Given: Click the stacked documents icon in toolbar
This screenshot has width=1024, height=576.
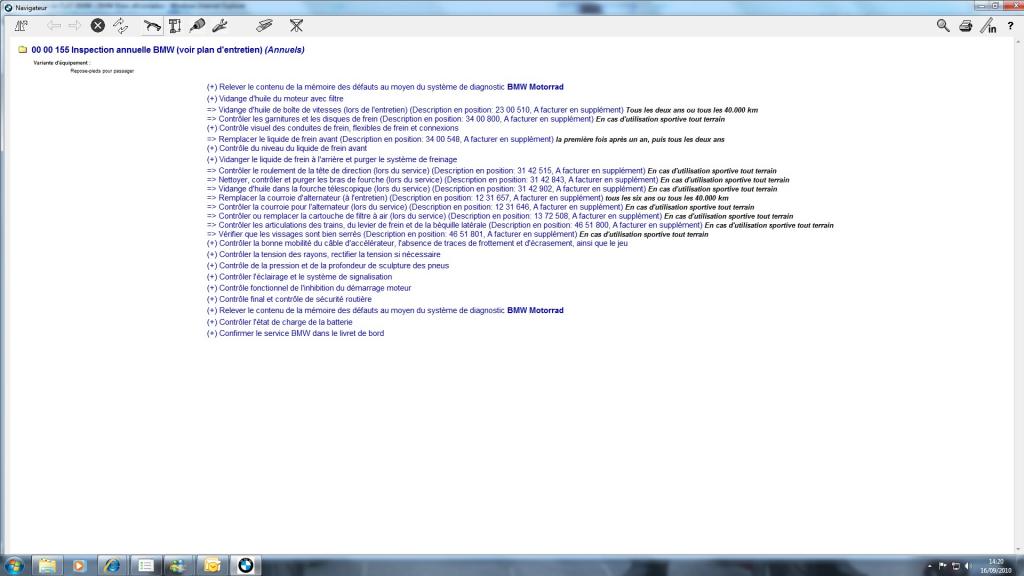Looking at the screenshot, I should [264, 25].
